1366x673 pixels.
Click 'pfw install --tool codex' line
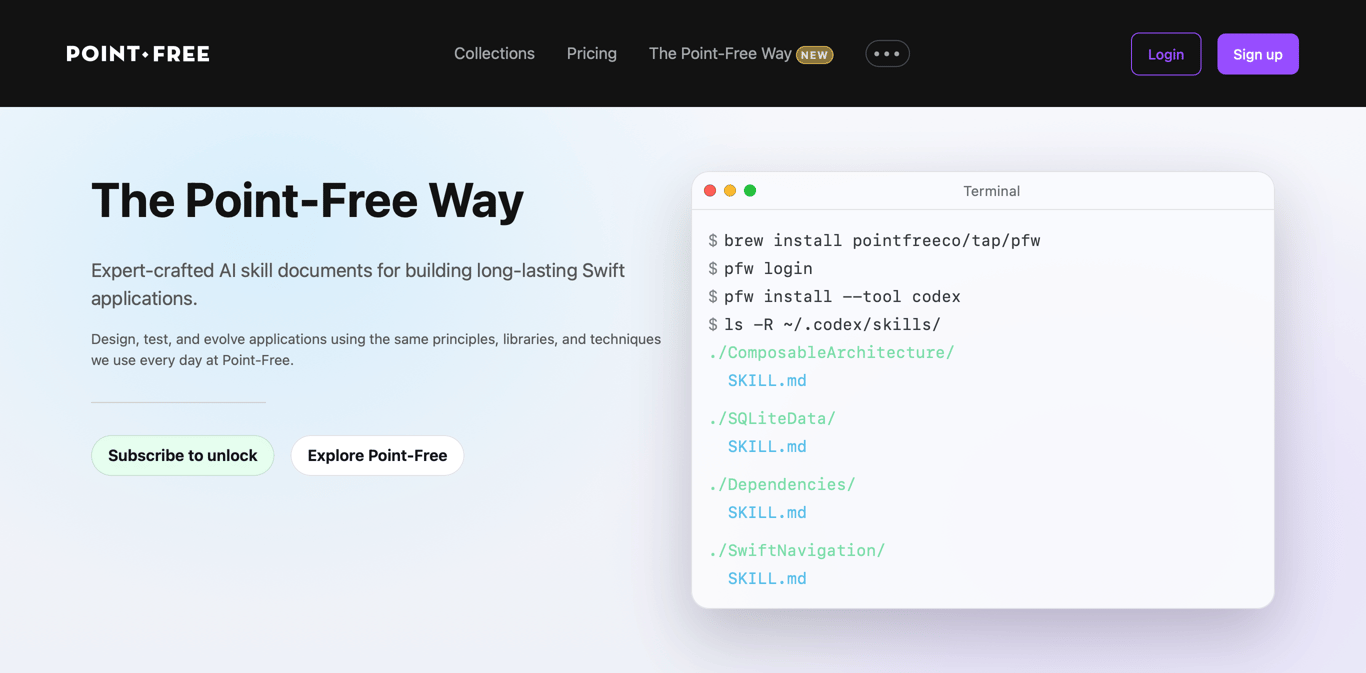click(x=834, y=296)
